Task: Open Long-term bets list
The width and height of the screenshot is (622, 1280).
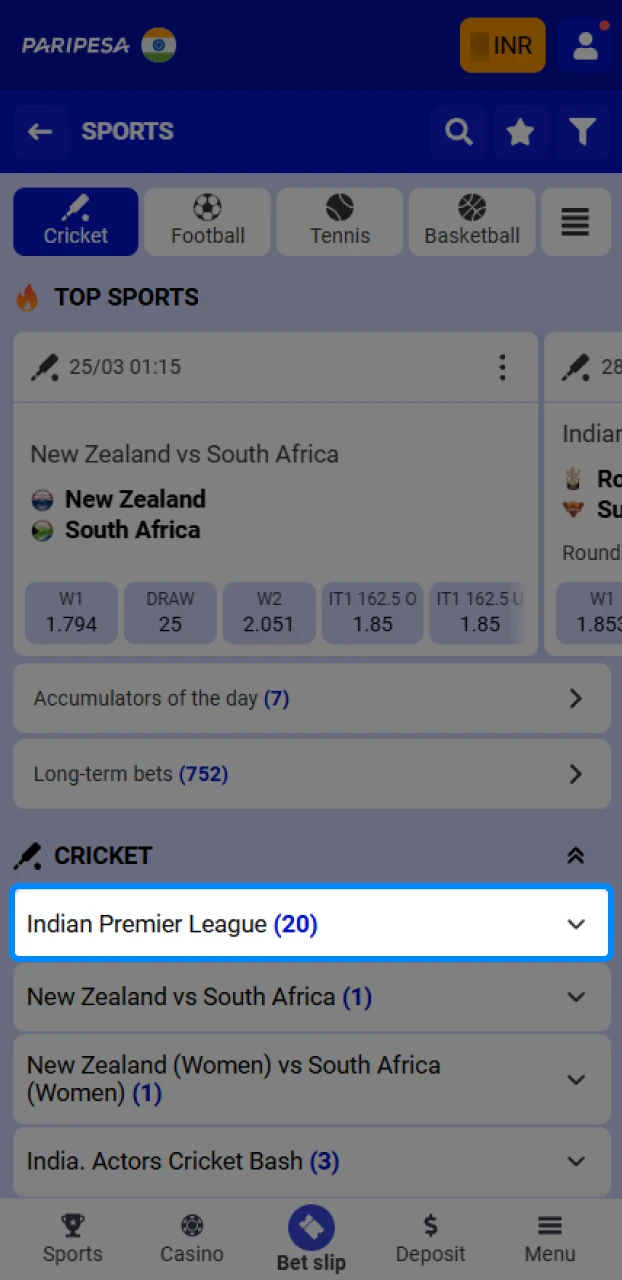Action: point(311,774)
